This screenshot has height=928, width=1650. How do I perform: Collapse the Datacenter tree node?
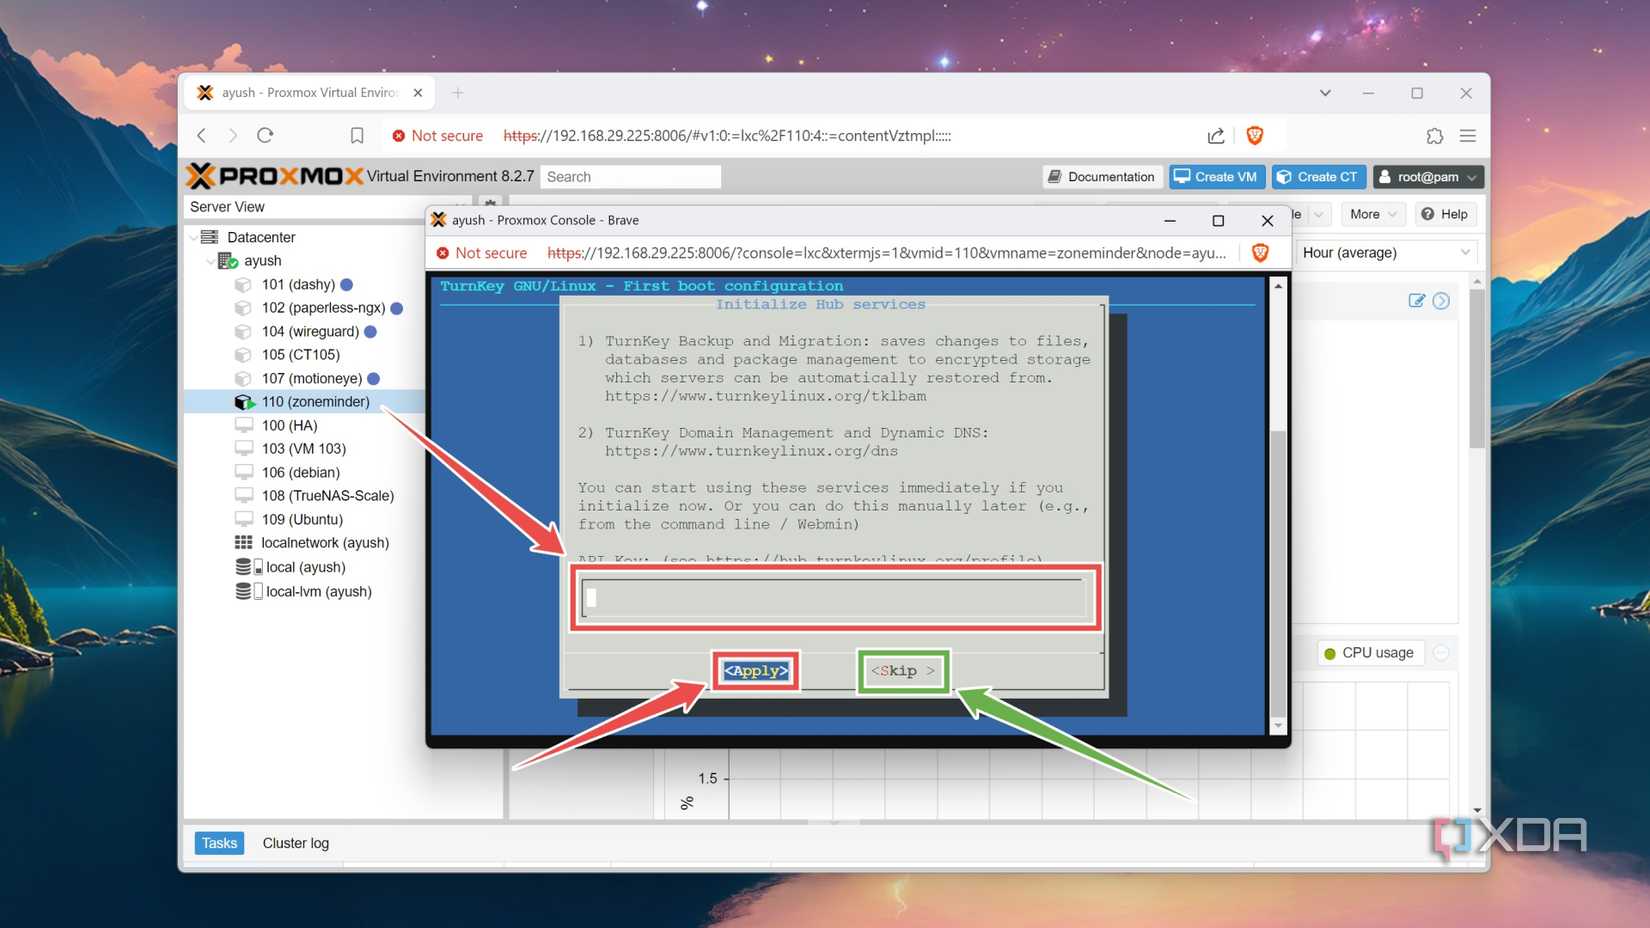[193, 237]
